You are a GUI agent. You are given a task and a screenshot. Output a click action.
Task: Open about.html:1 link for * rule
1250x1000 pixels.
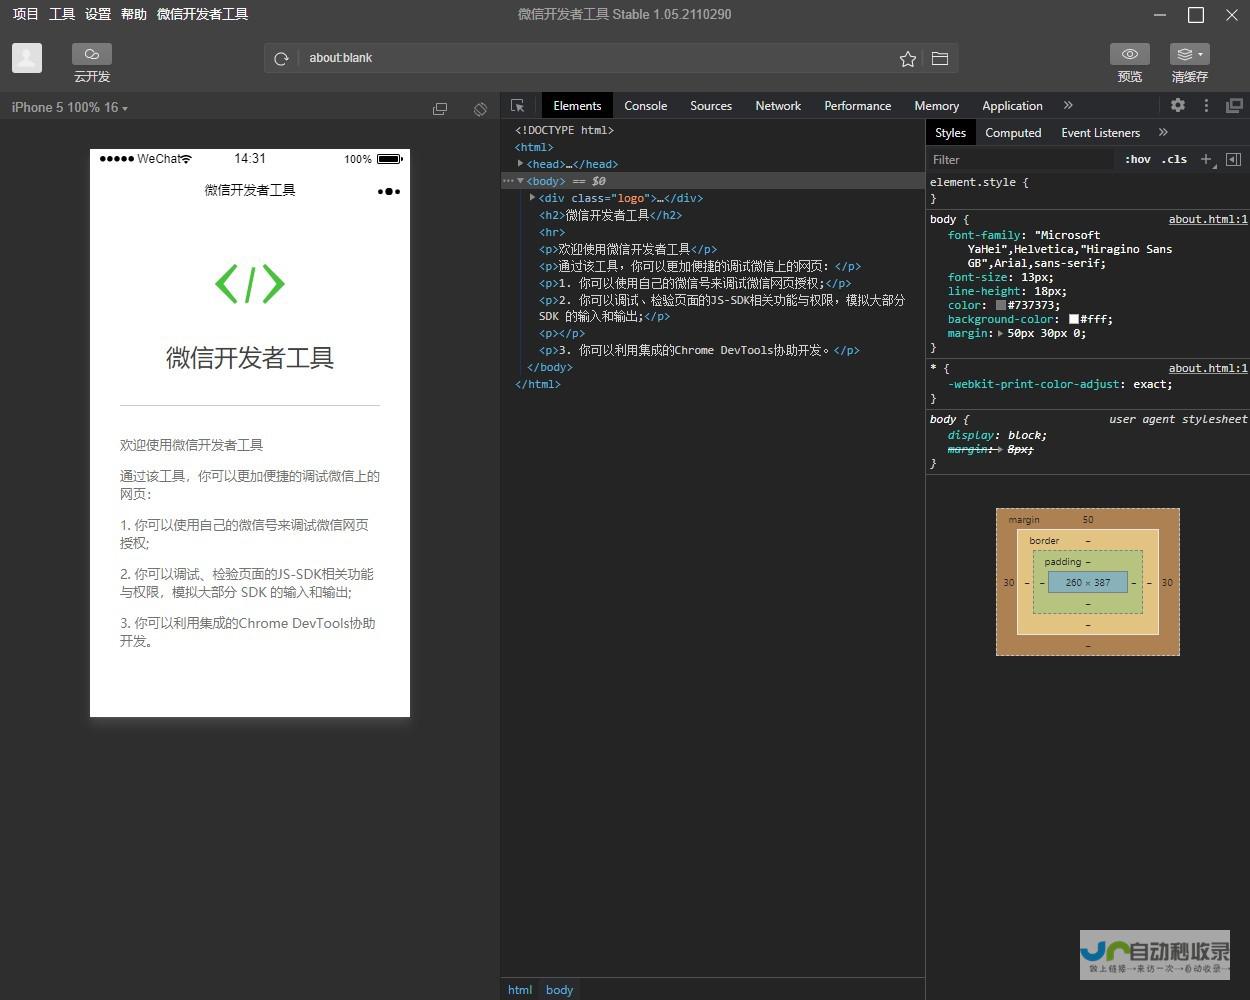1208,368
